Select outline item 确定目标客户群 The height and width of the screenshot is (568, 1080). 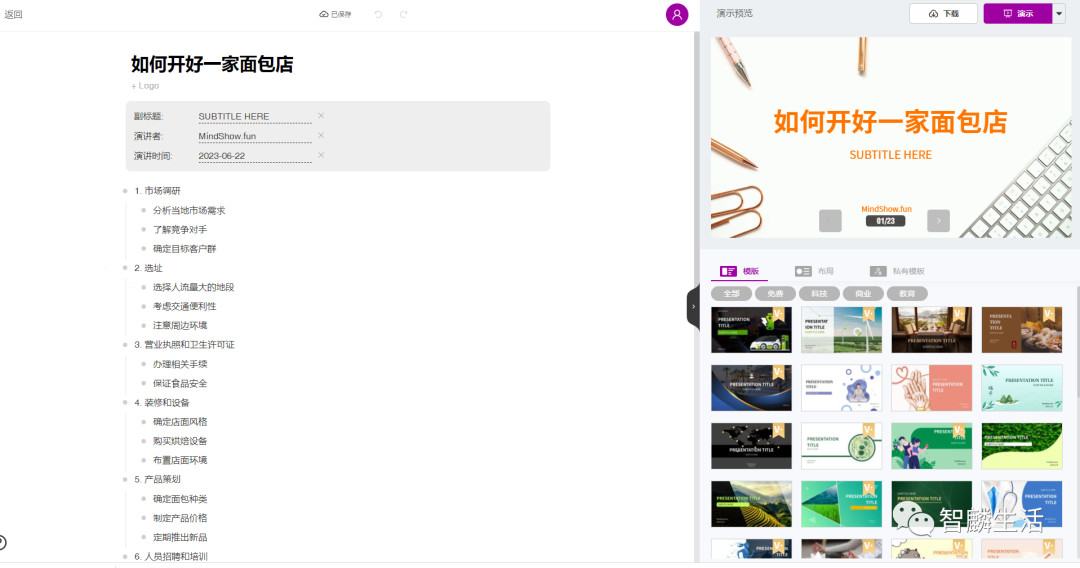pos(185,249)
